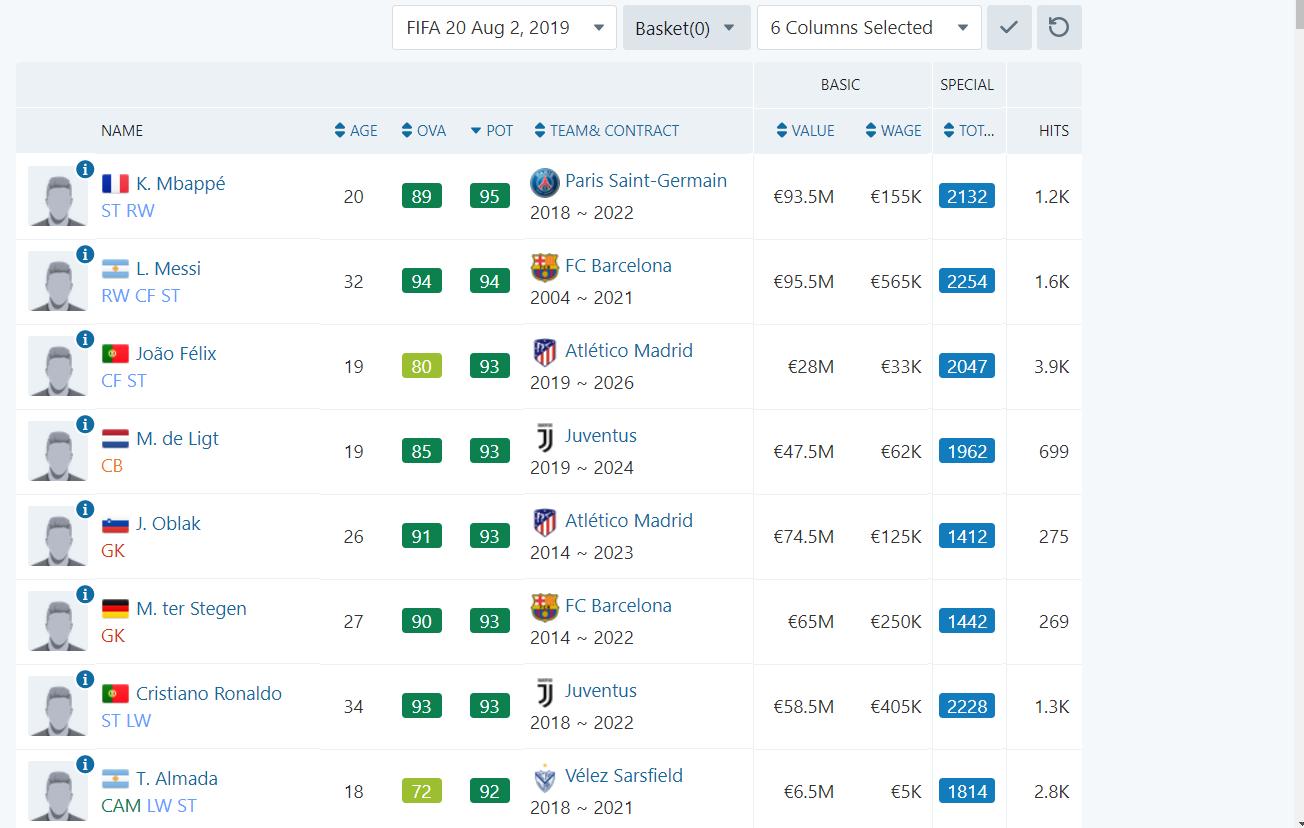Click the total stats 2254 badge
Image resolution: width=1304 pixels, height=828 pixels.
point(967,282)
